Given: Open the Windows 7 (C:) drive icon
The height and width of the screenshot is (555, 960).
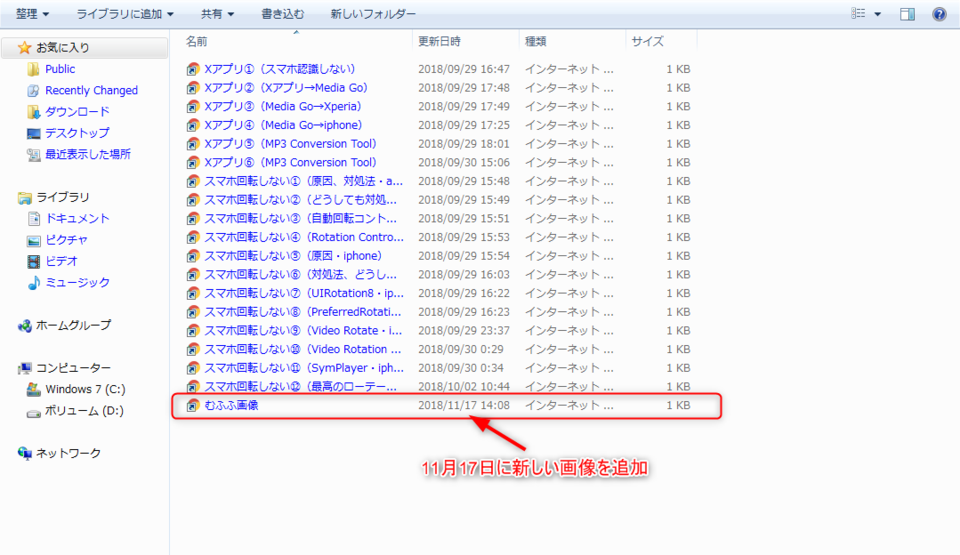Looking at the screenshot, I should pos(33,390).
